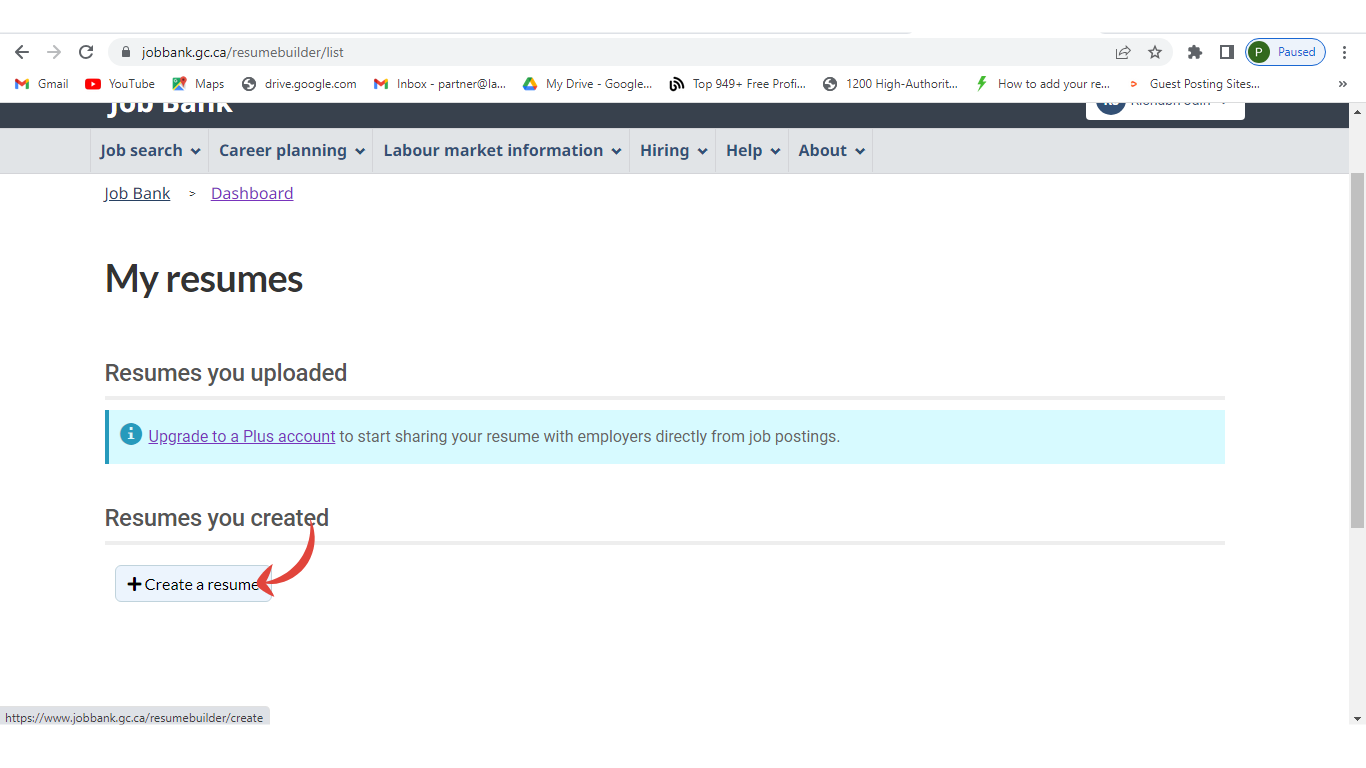Open the Maps bookmark
1366x768 pixels.
(x=198, y=84)
